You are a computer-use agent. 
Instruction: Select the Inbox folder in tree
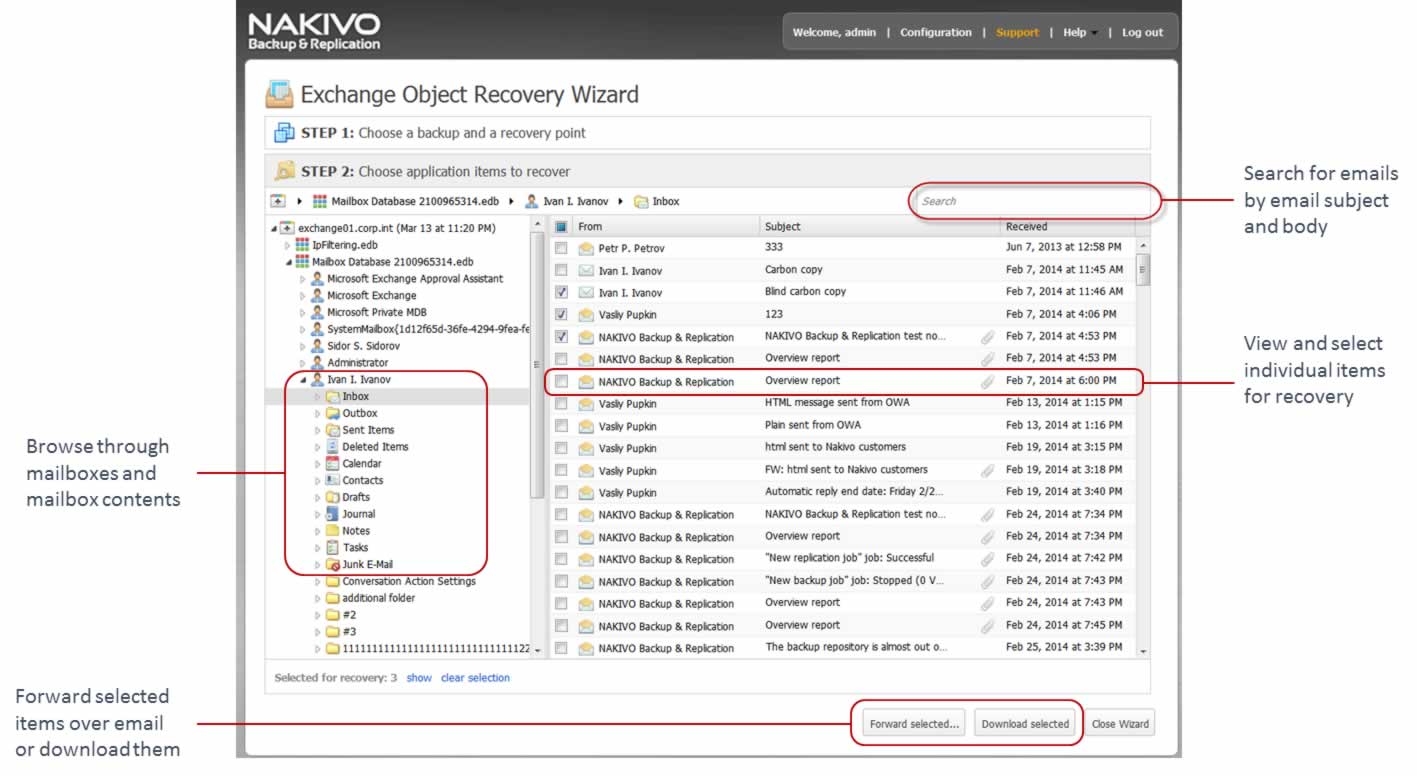(356, 397)
